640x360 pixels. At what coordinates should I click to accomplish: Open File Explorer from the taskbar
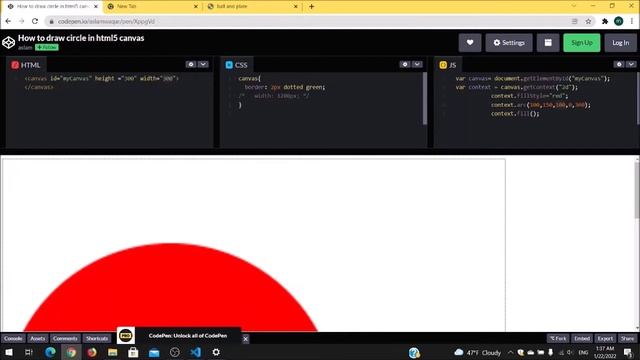[113, 352]
